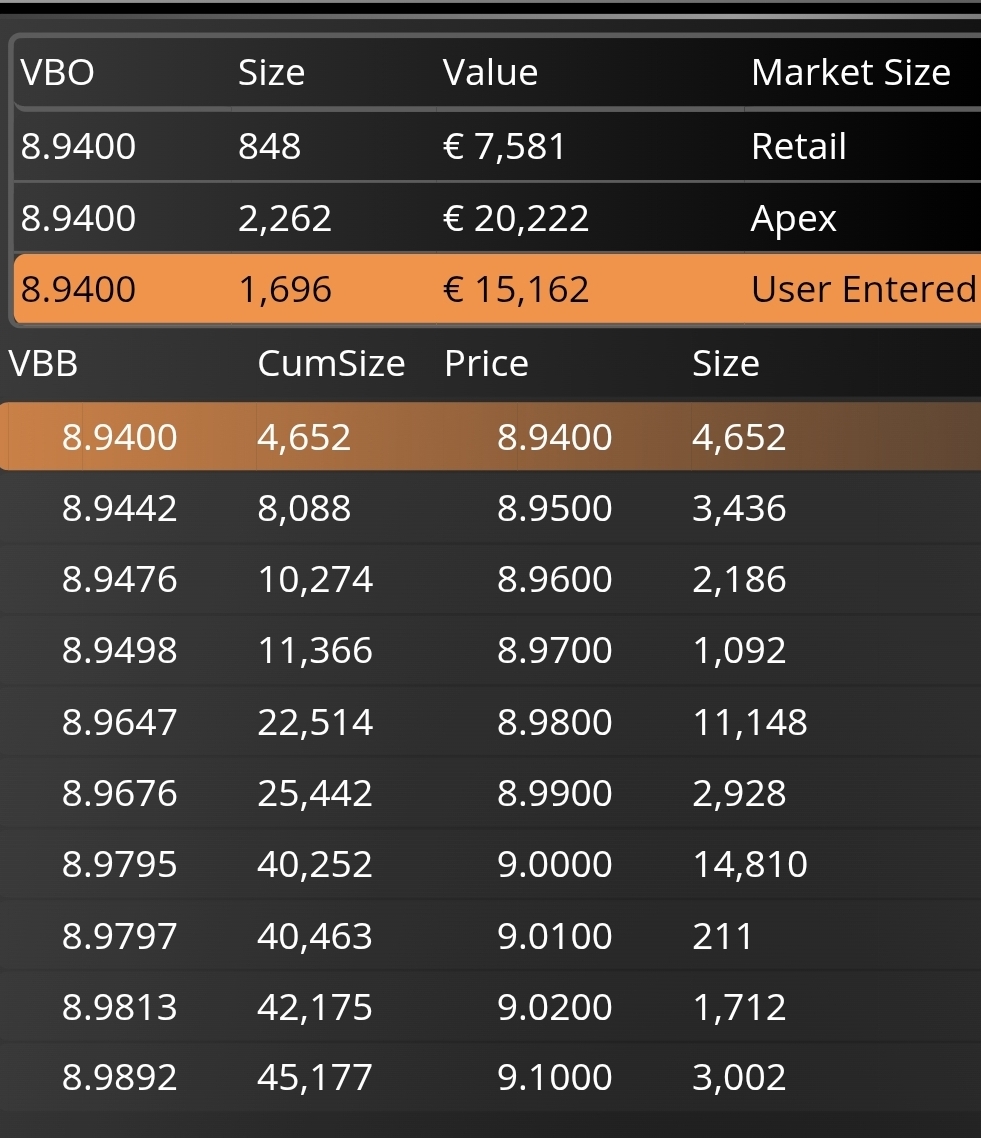Click the € 20,222 value cell

[516, 219]
